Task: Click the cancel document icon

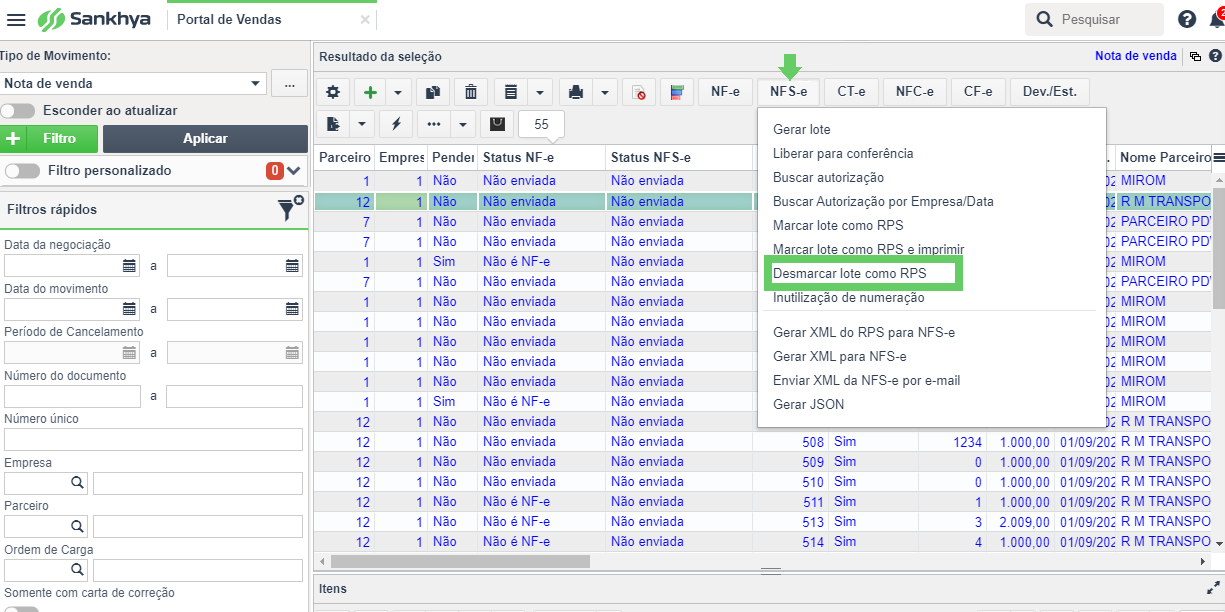Action: [x=638, y=92]
